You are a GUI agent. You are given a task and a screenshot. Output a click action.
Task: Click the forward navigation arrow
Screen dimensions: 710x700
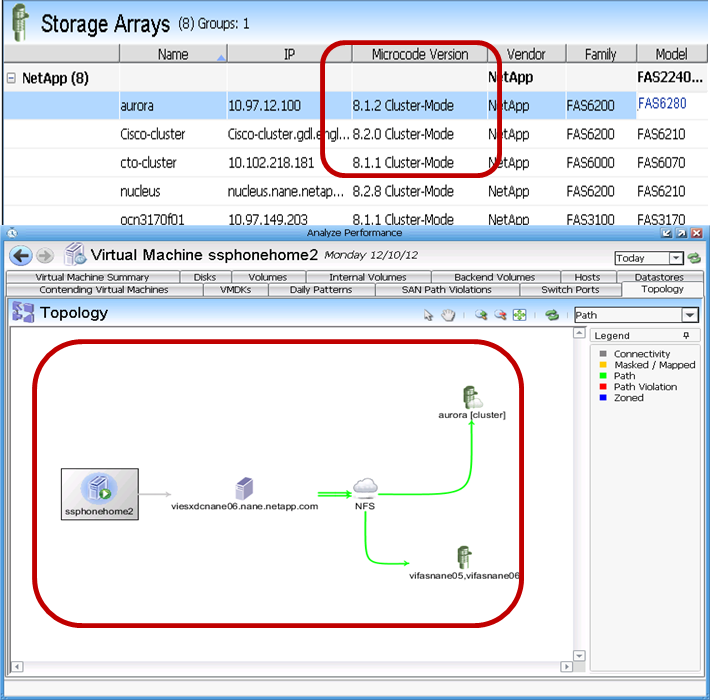click(44, 256)
